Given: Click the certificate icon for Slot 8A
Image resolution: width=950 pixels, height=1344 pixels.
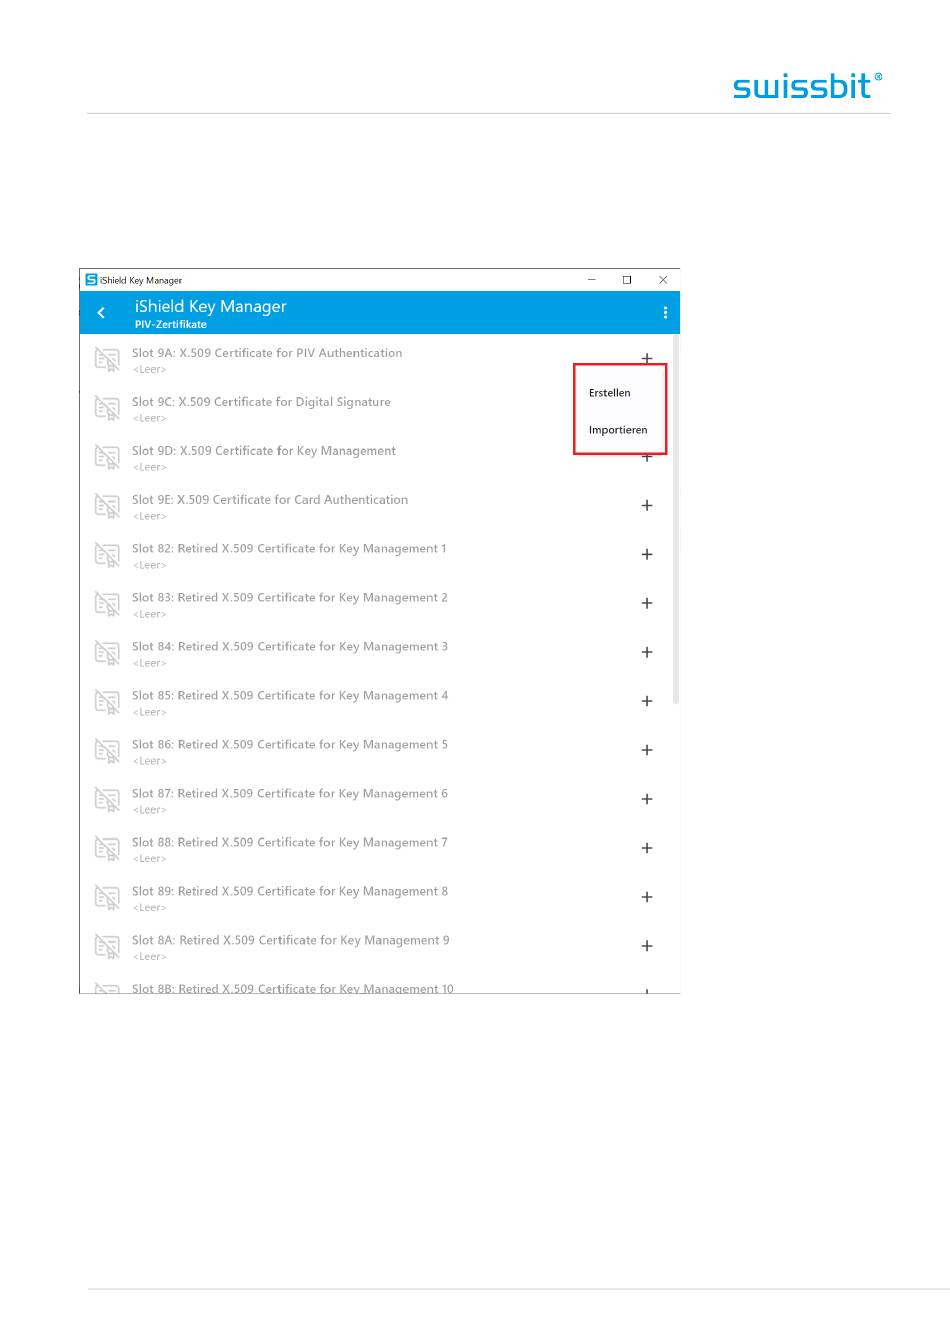Looking at the screenshot, I should point(107,947).
